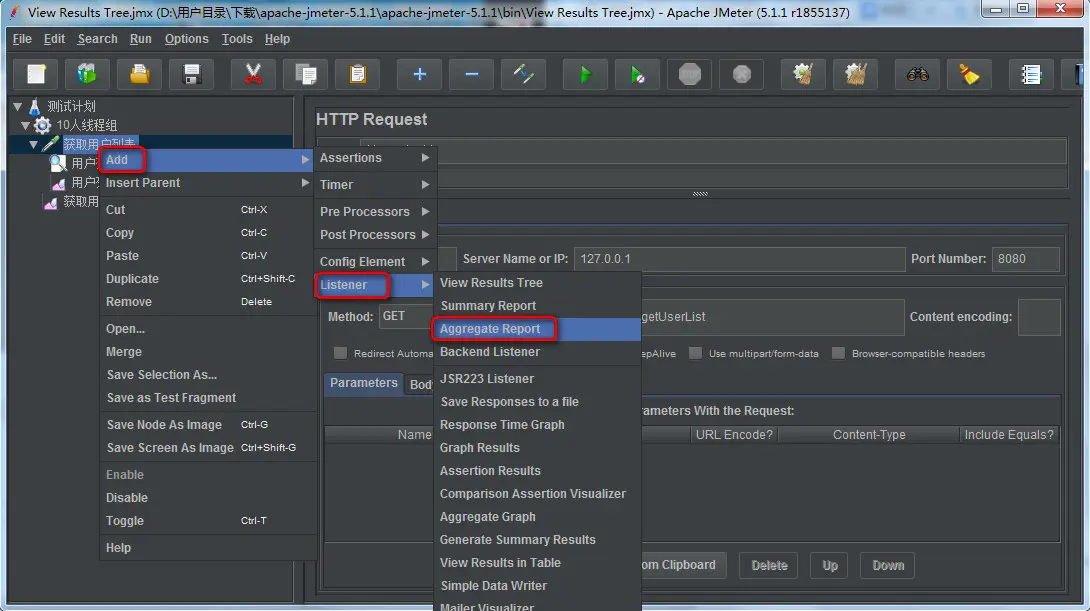Collapse the 测试计划 tree node
The width and height of the screenshot is (1090, 611).
17,106
